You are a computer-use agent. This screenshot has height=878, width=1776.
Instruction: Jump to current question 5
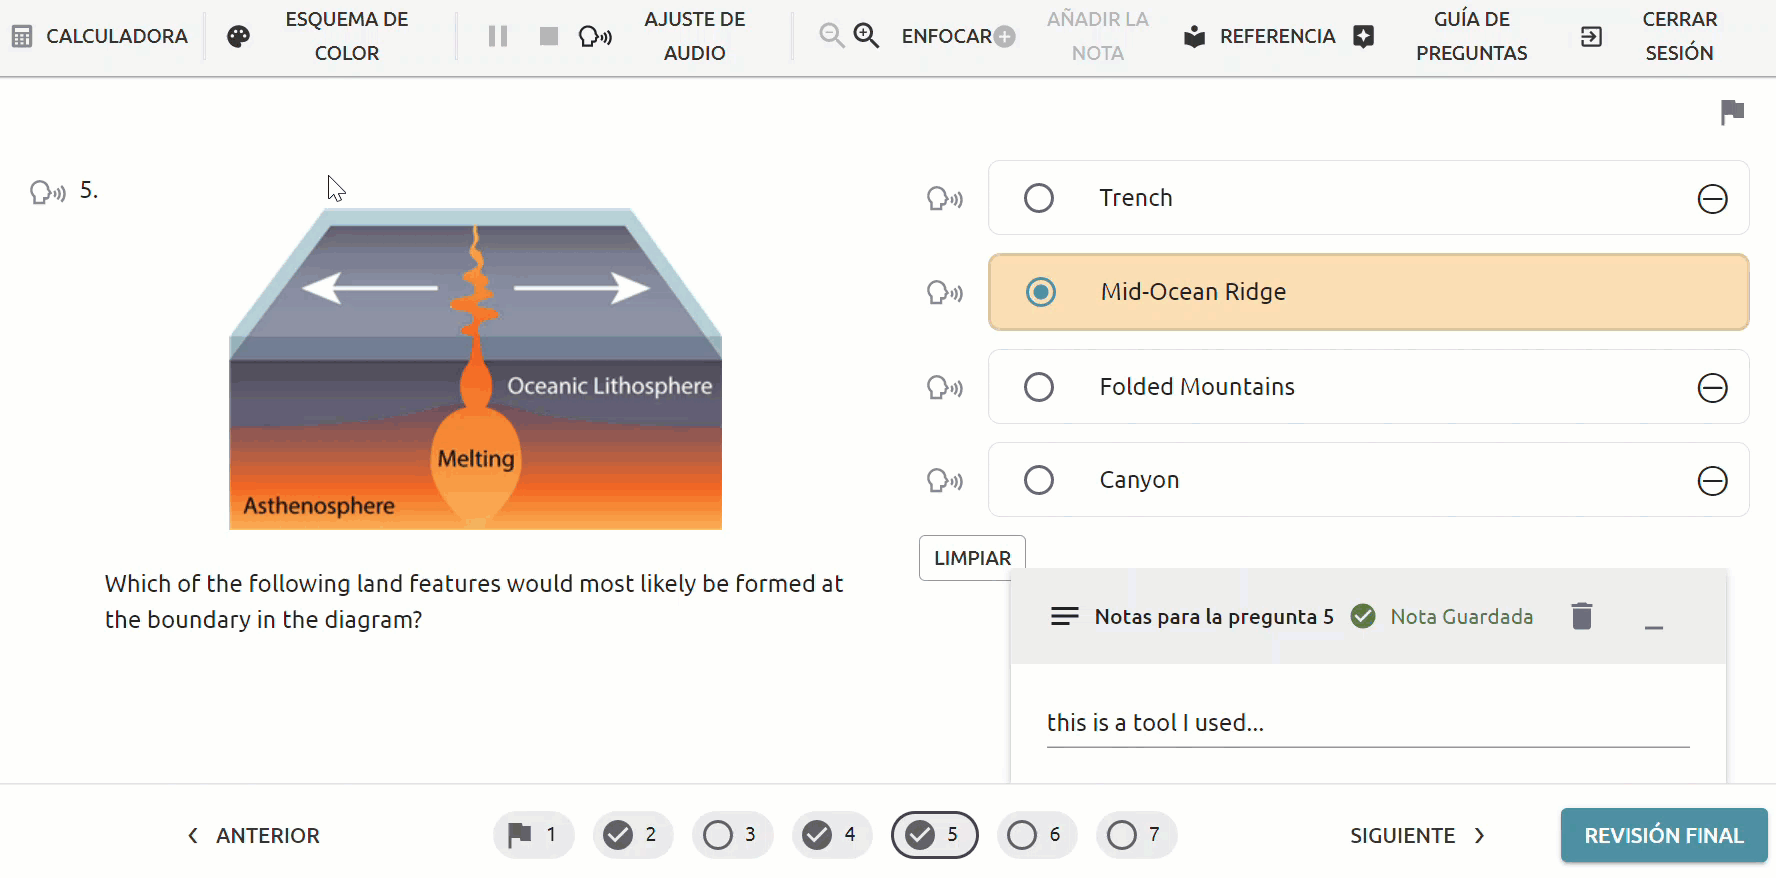point(934,834)
